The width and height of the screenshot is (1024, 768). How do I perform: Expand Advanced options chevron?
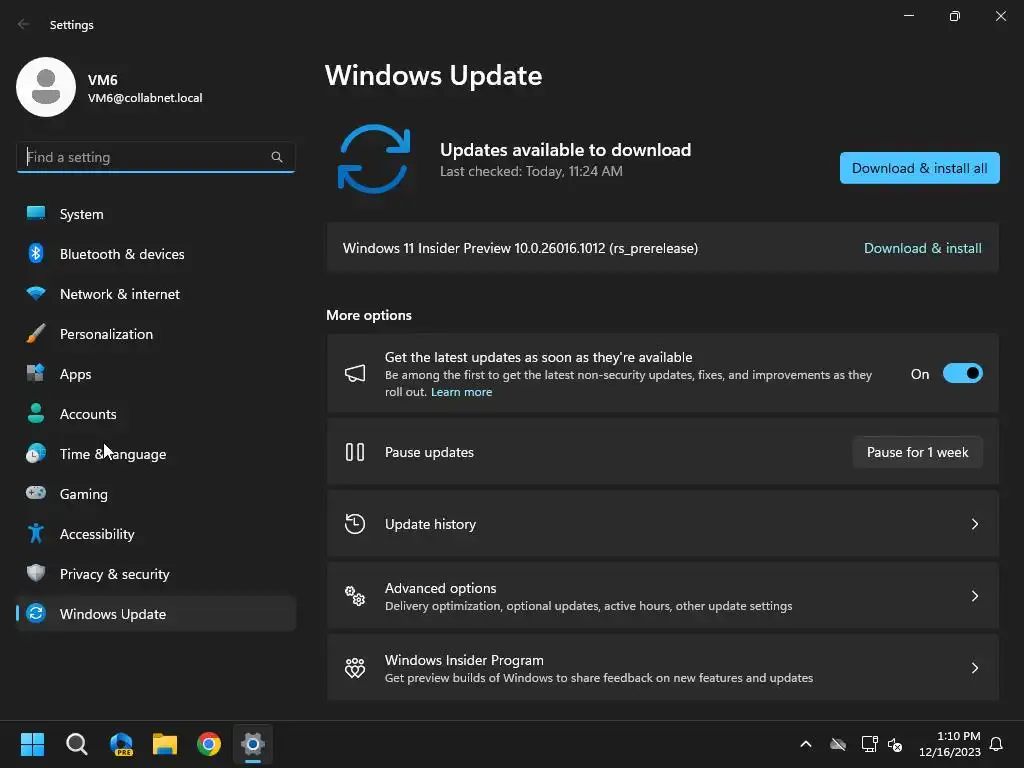(974, 596)
